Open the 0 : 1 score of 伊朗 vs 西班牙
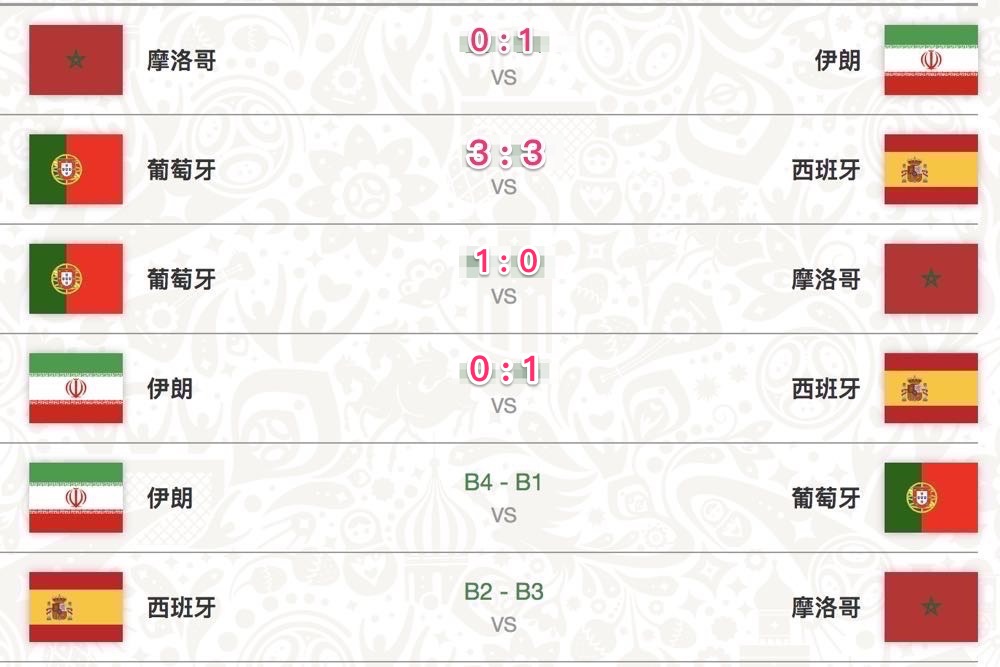 coord(504,371)
